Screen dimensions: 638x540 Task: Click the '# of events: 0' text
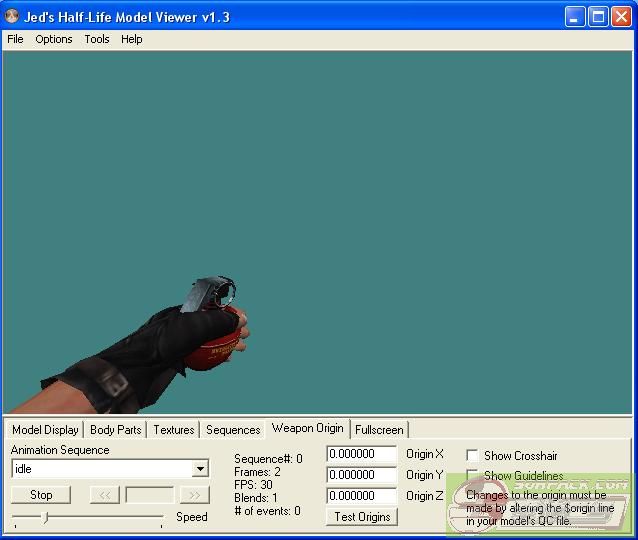tap(267, 511)
